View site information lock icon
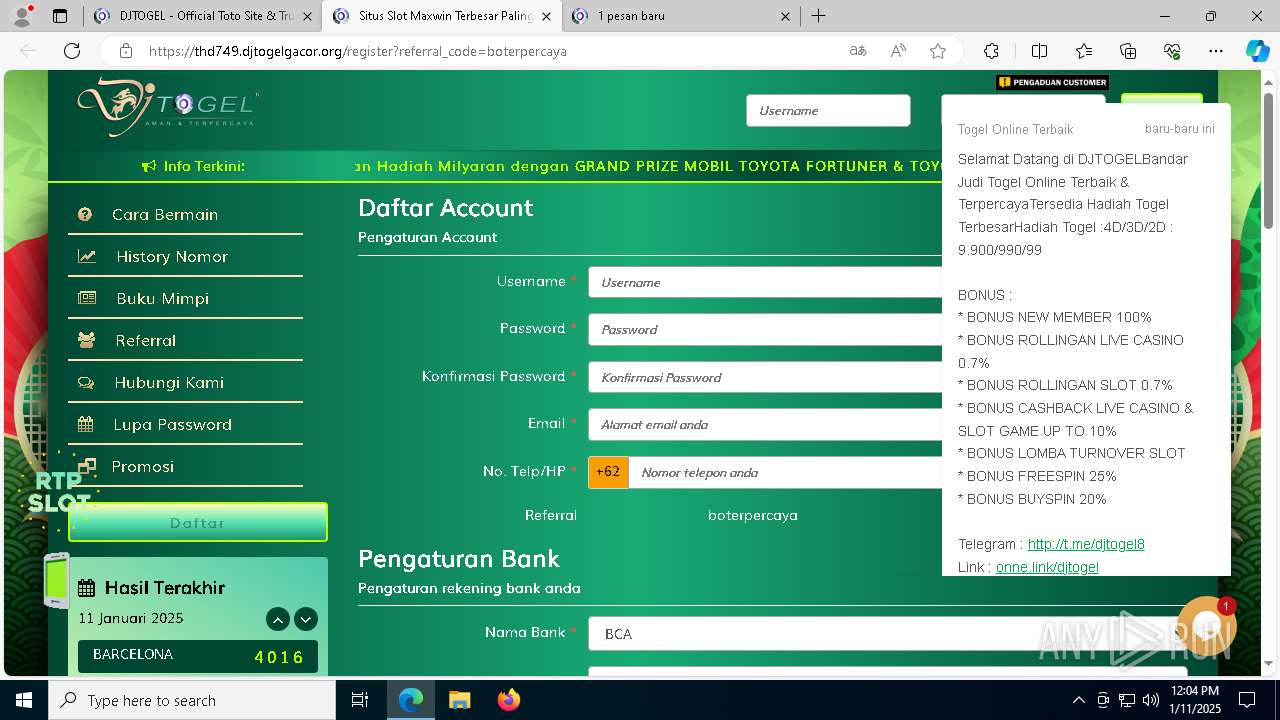The image size is (1280, 720). click(125, 51)
